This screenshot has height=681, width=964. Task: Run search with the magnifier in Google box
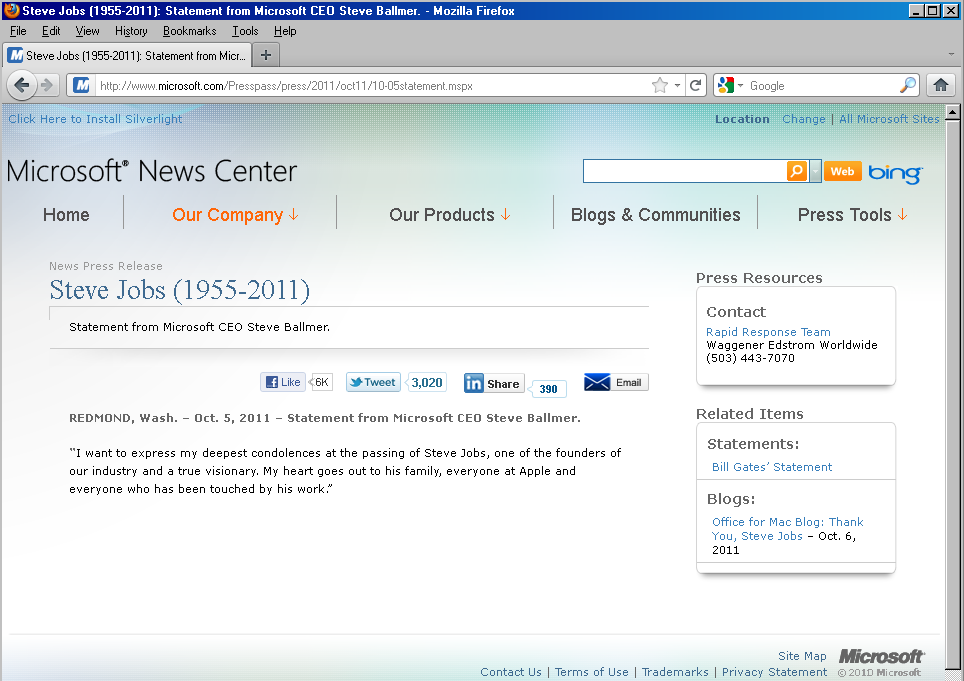(x=907, y=85)
